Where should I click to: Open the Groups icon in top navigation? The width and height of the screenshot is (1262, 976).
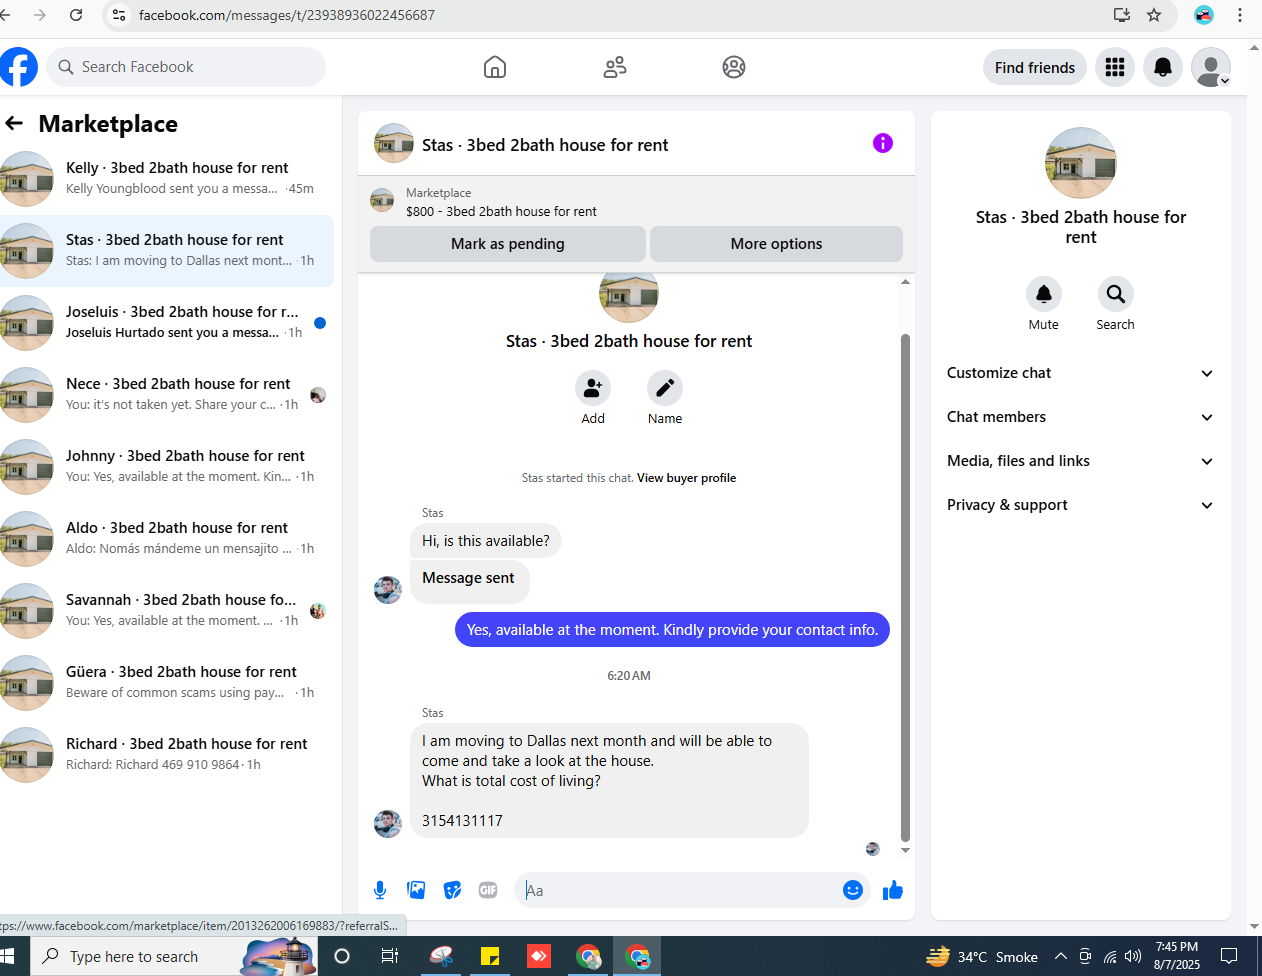click(x=734, y=67)
